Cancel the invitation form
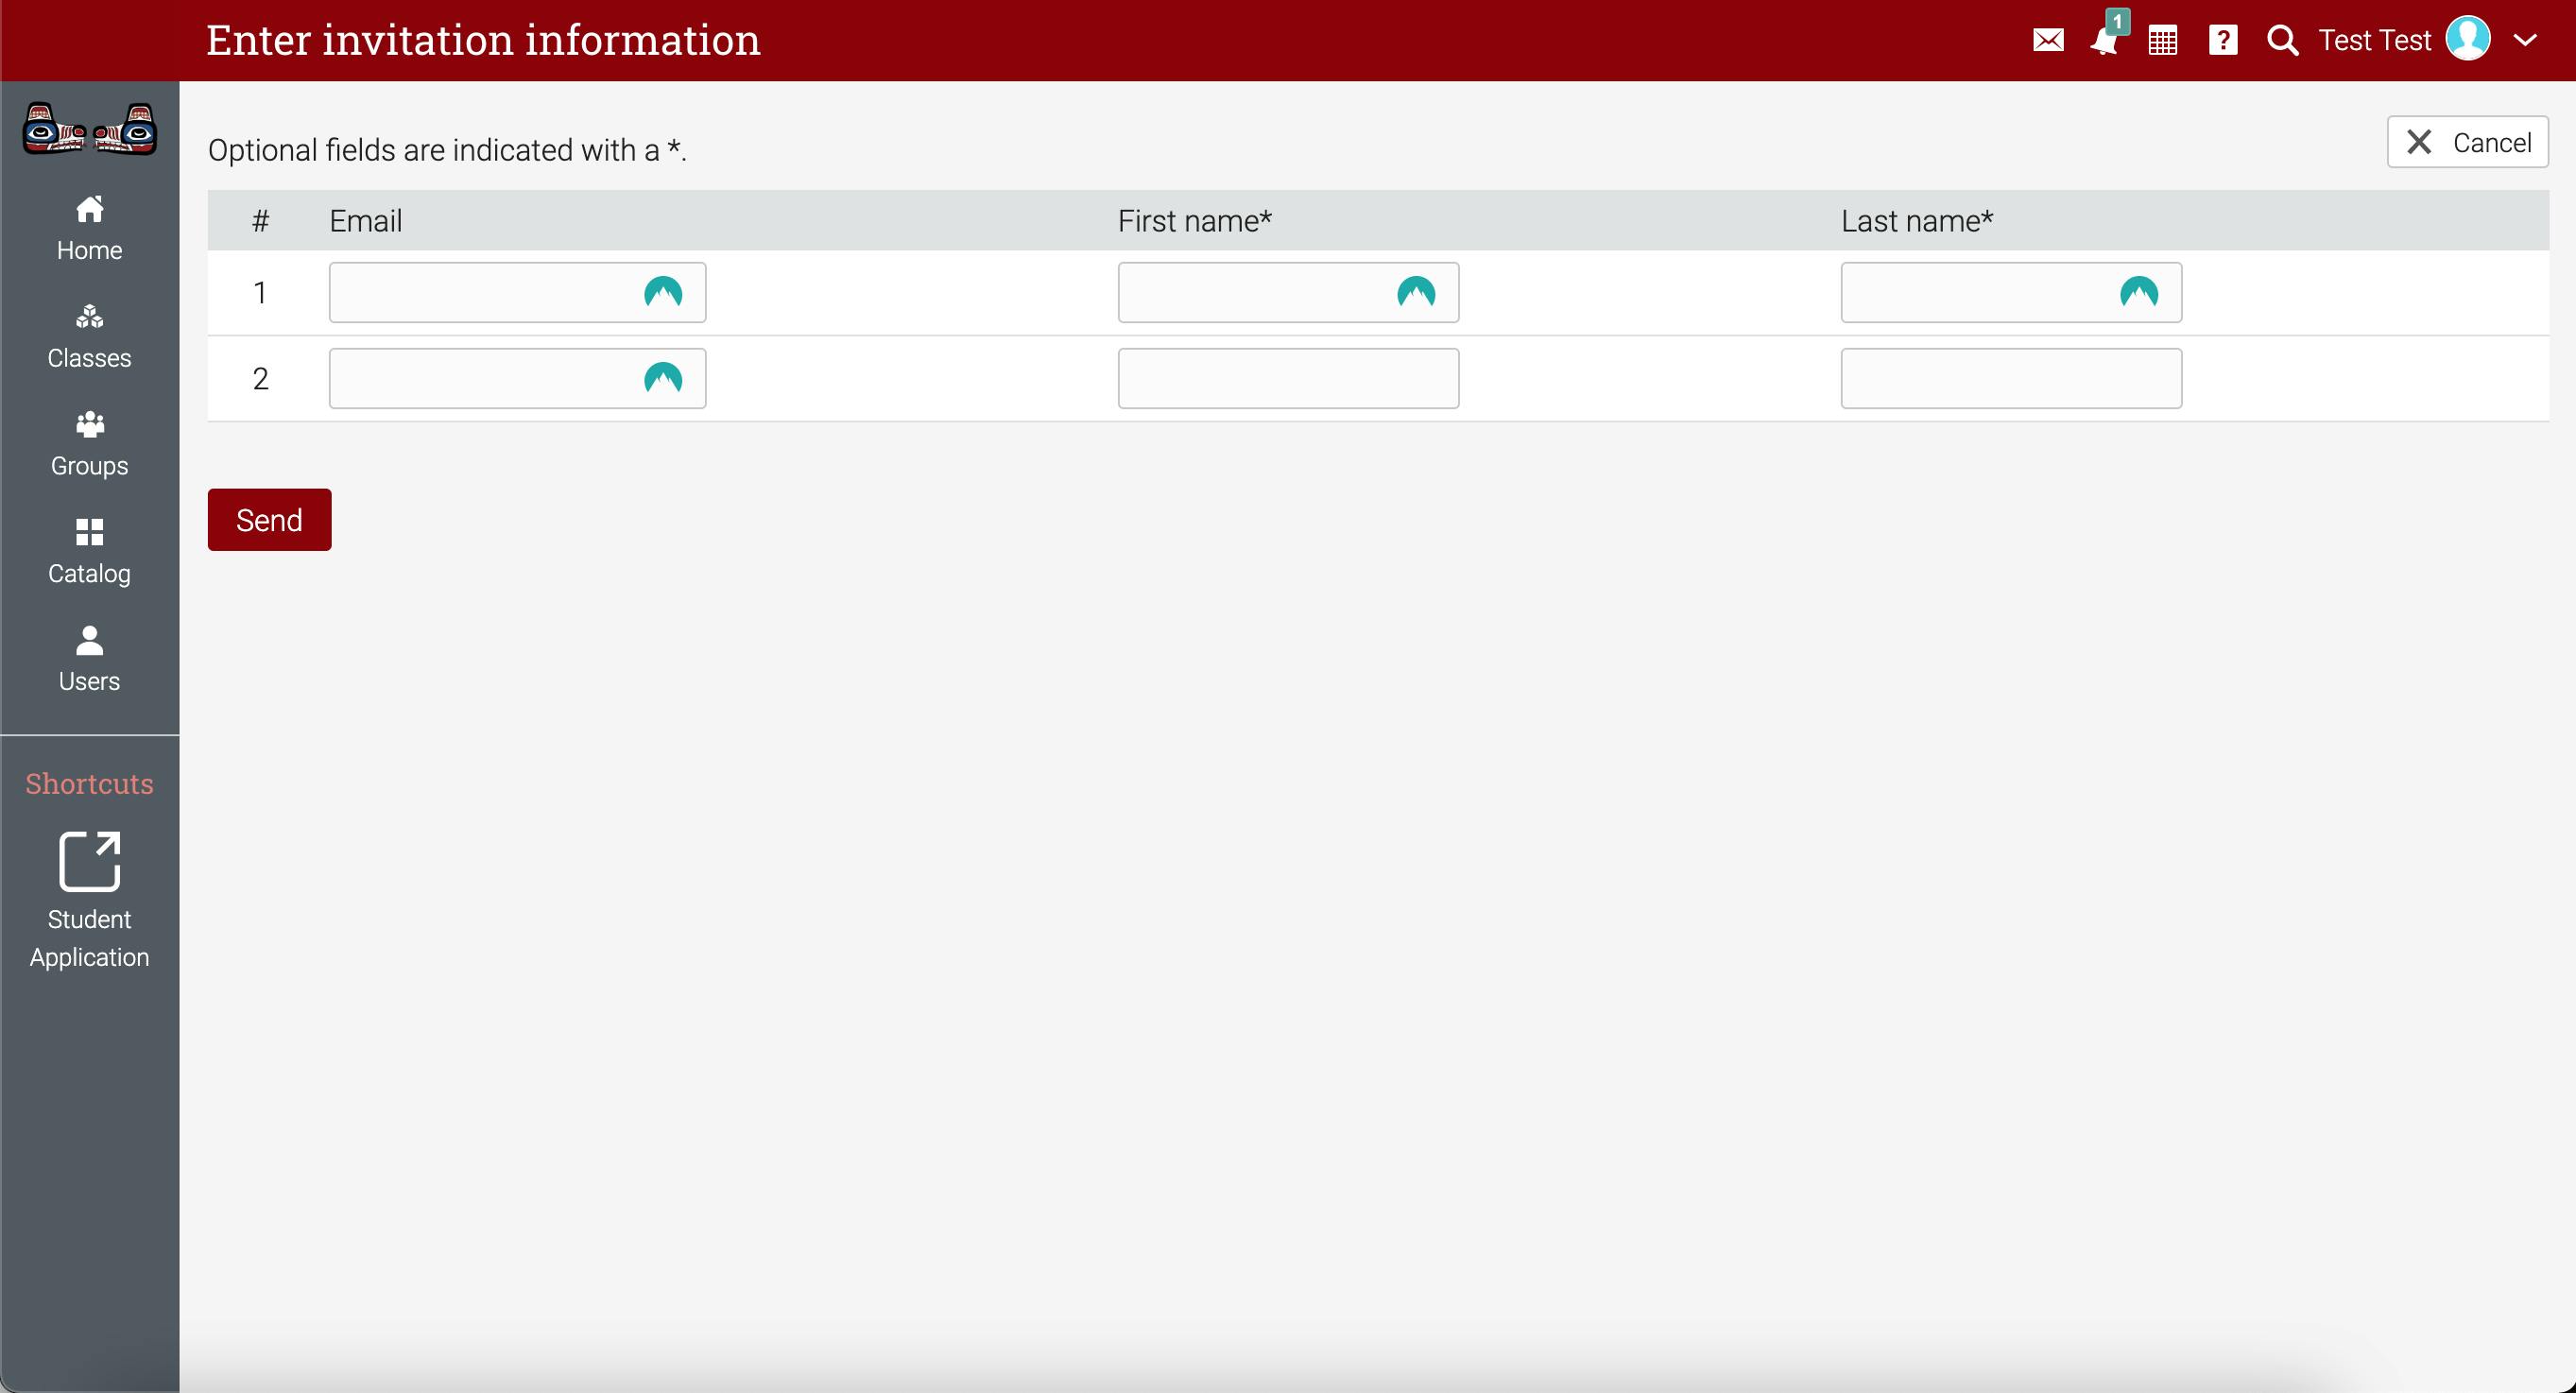Screen dimensions: 2576x1393 click(x=2467, y=142)
